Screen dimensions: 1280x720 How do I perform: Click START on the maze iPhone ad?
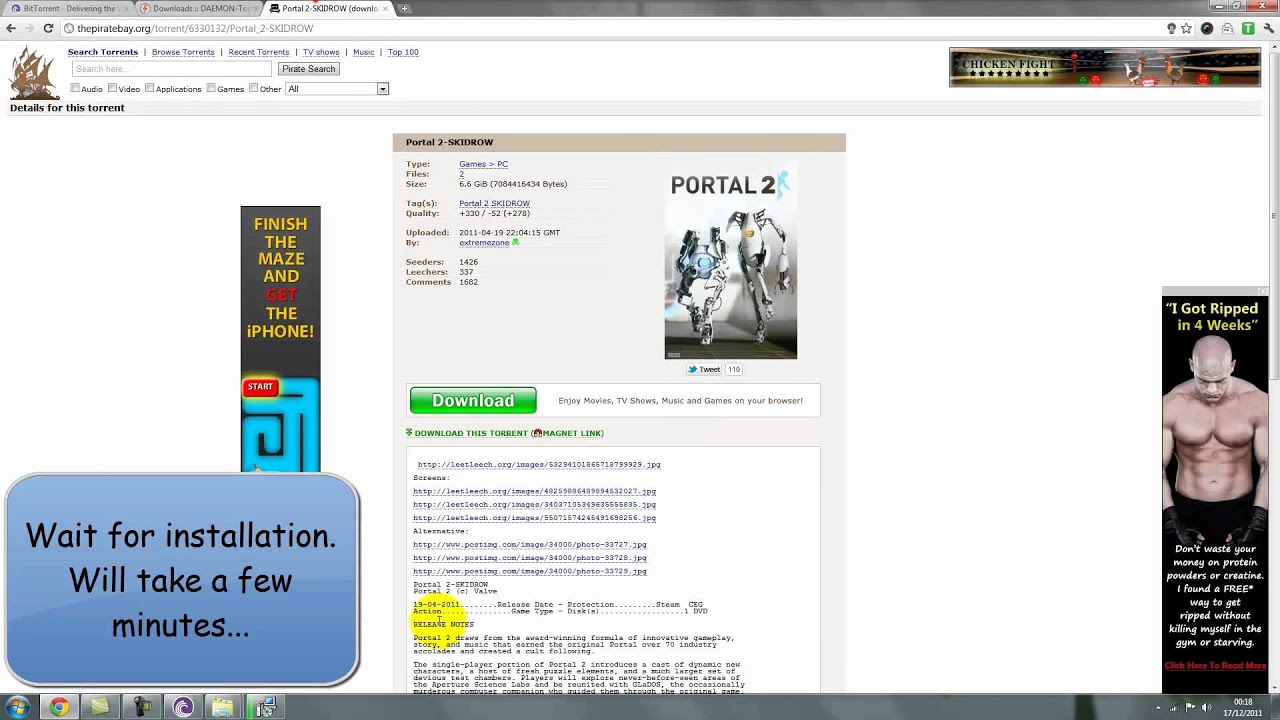click(x=260, y=387)
